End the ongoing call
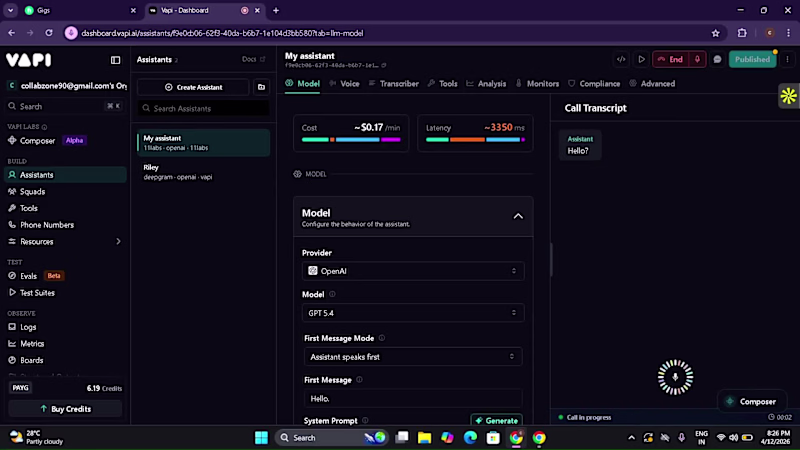Viewport: 800px width, 450px height. click(x=670, y=59)
